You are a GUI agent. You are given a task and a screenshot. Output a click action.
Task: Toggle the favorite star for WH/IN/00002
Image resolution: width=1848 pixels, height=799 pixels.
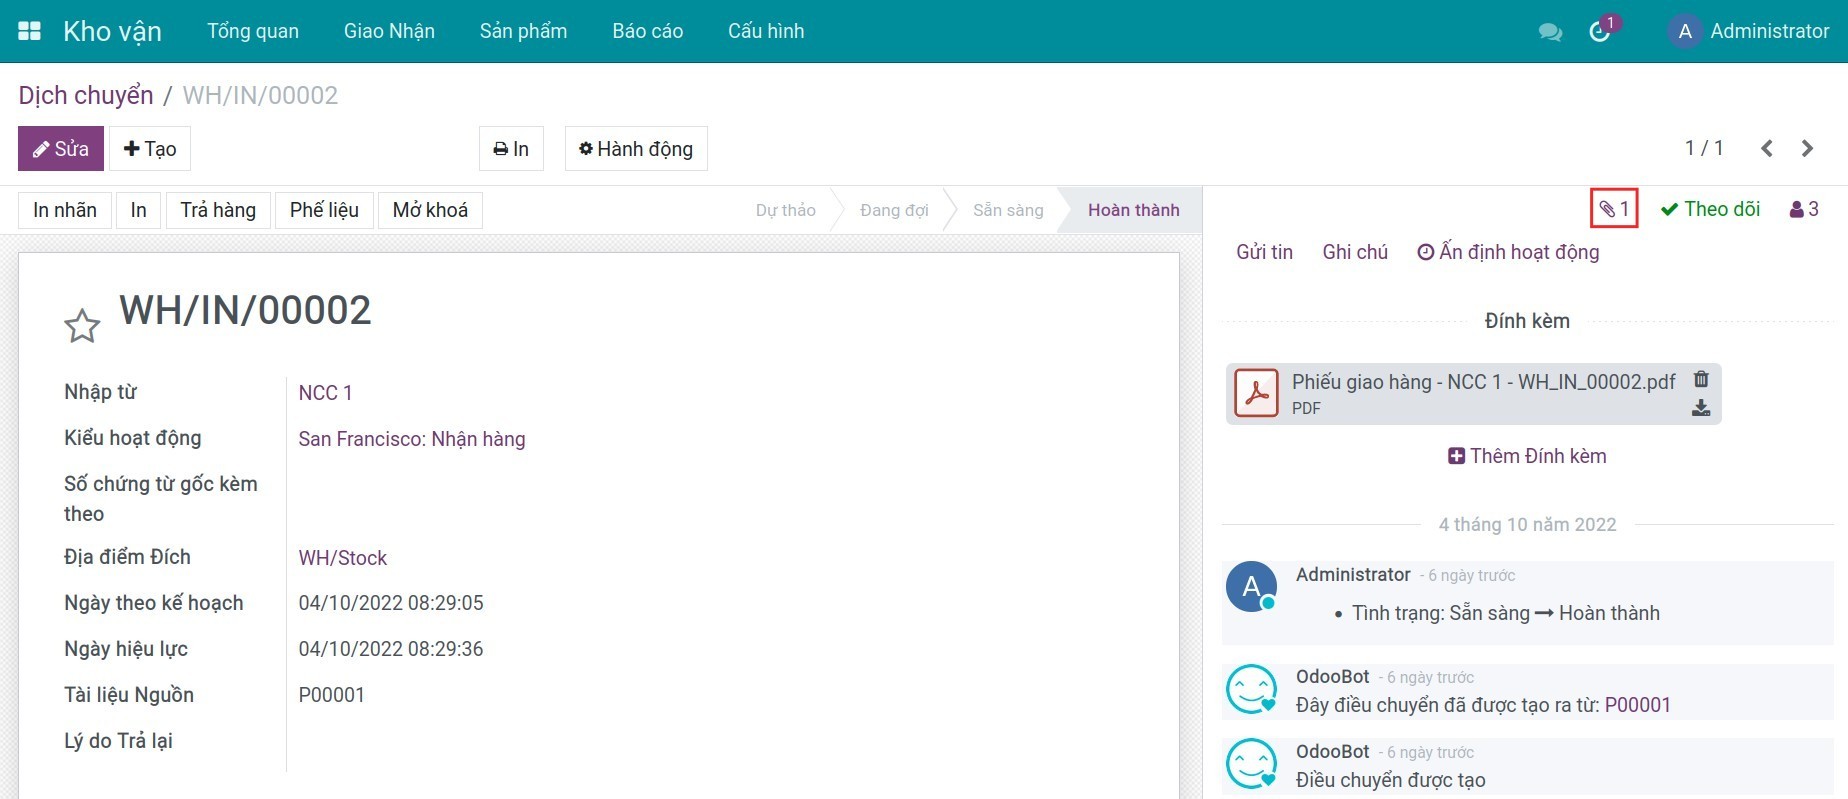pyautogui.click(x=82, y=326)
